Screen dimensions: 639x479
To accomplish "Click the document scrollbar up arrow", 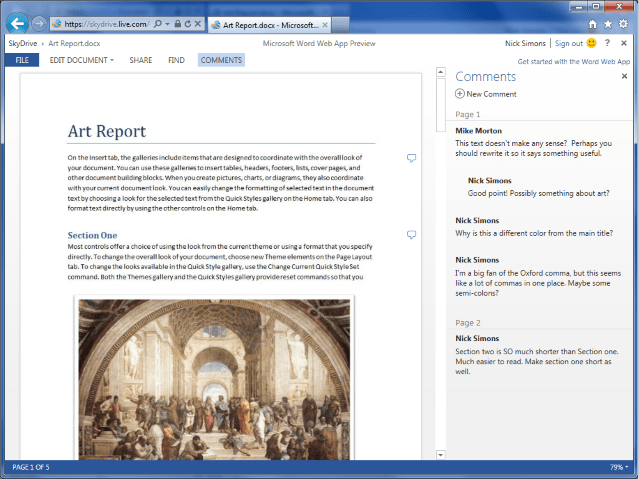I will click(441, 72).
